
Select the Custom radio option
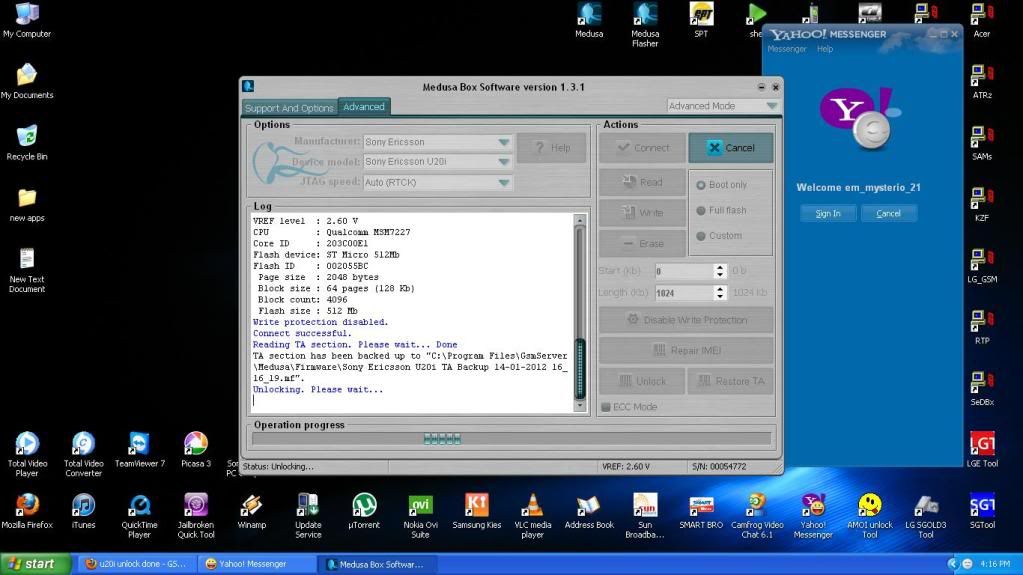click(x=701, y=236)
